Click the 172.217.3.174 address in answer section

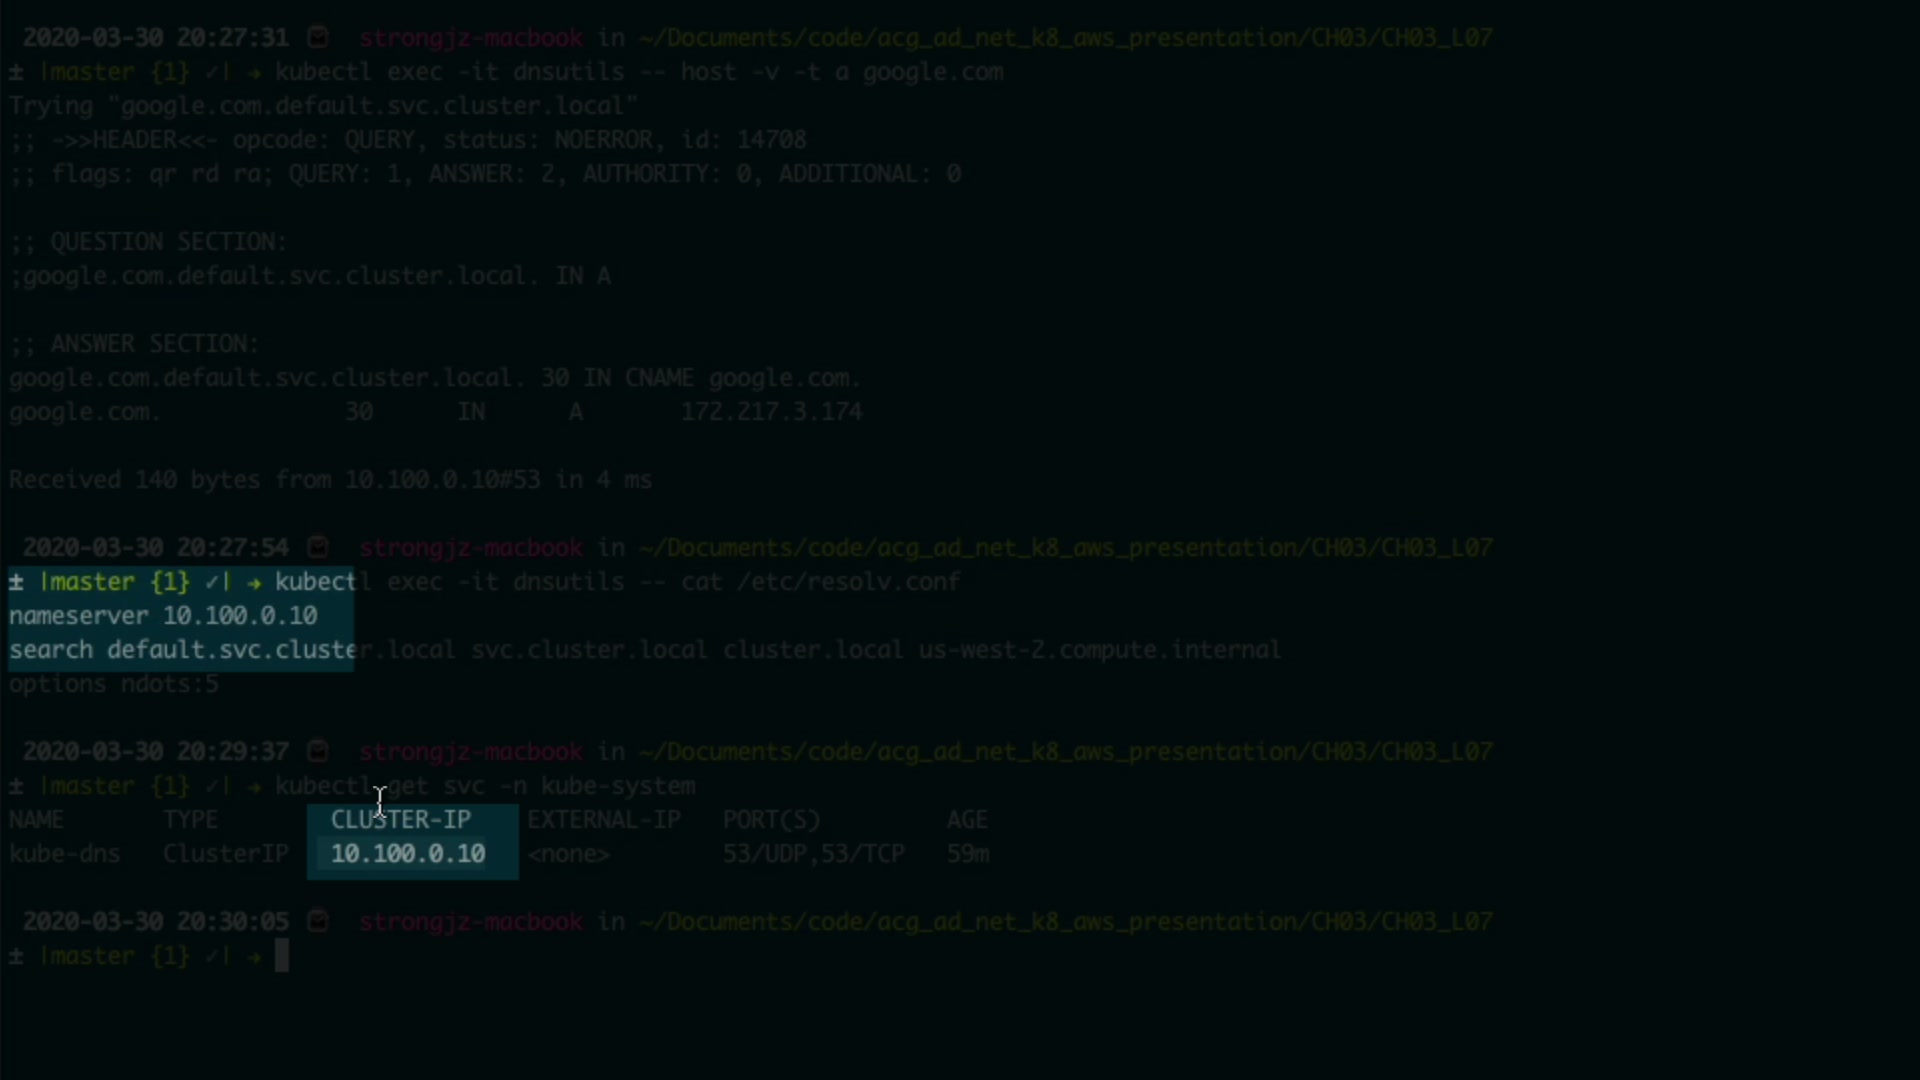(x=771, y=412)
